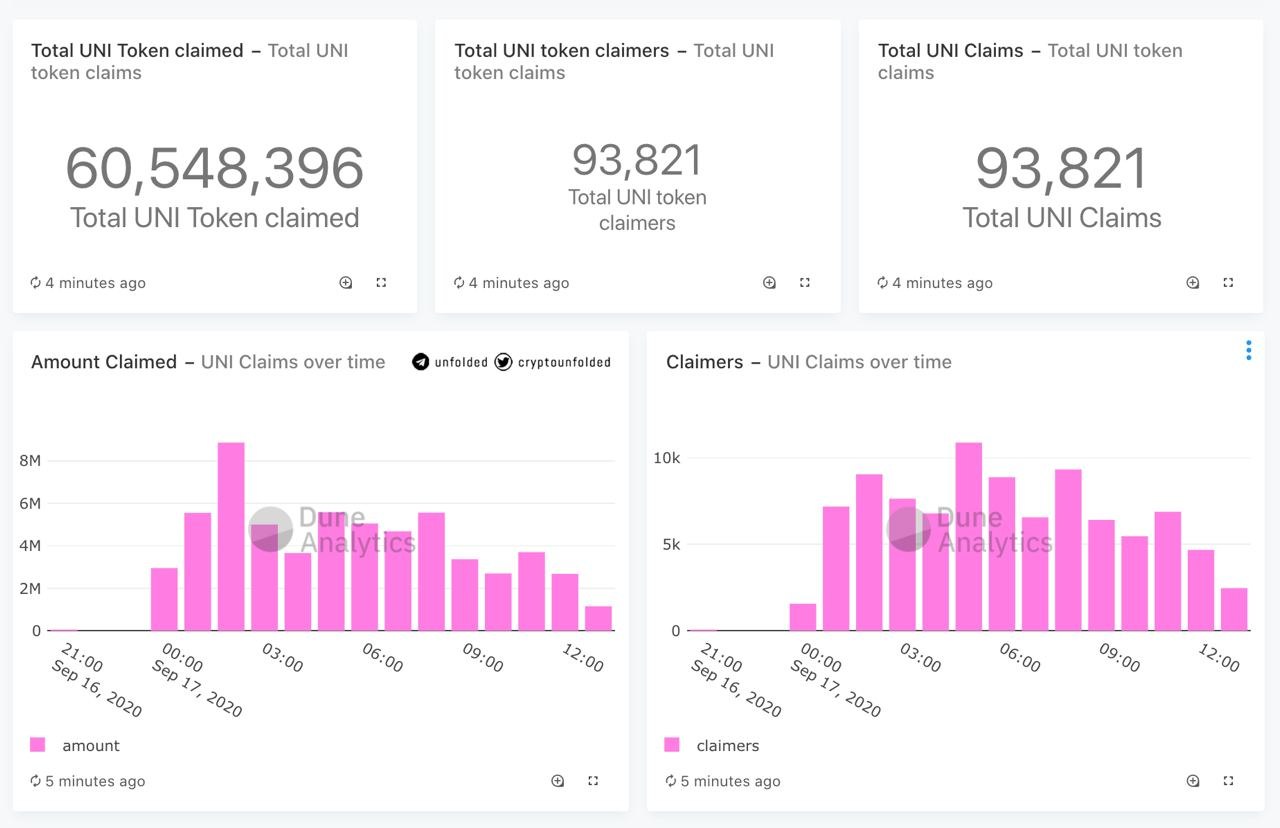Screen dimensions: 1280x828
Task: Click 5 minutes ago text under Amount Claimed
Action: [95, 781]
